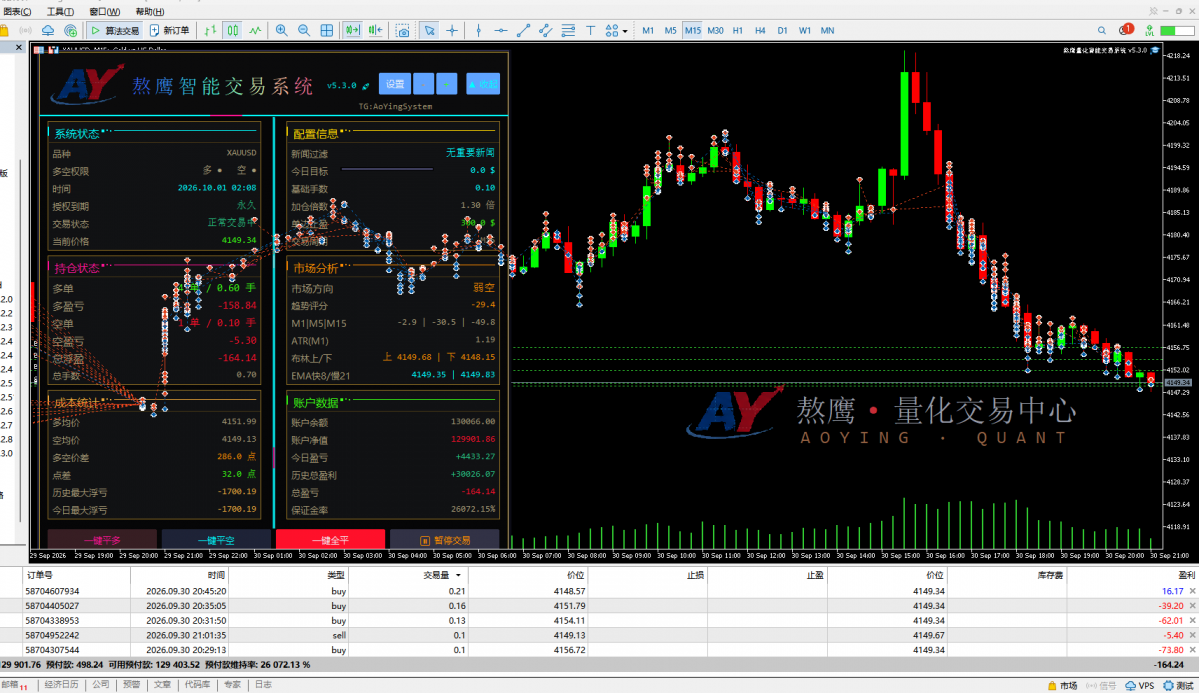Switch to W1 weekly timeframe
The image size is (1199, 693).
[x=804, y=31]
